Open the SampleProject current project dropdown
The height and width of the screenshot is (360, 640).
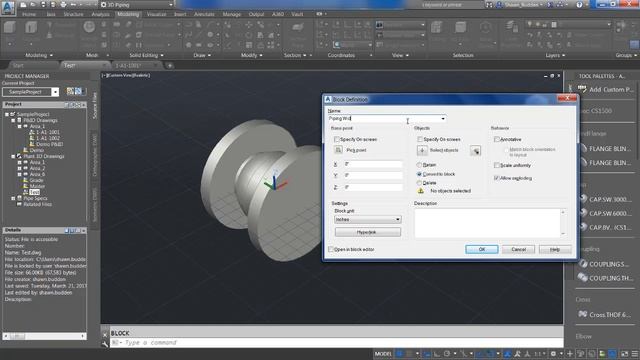55,92
